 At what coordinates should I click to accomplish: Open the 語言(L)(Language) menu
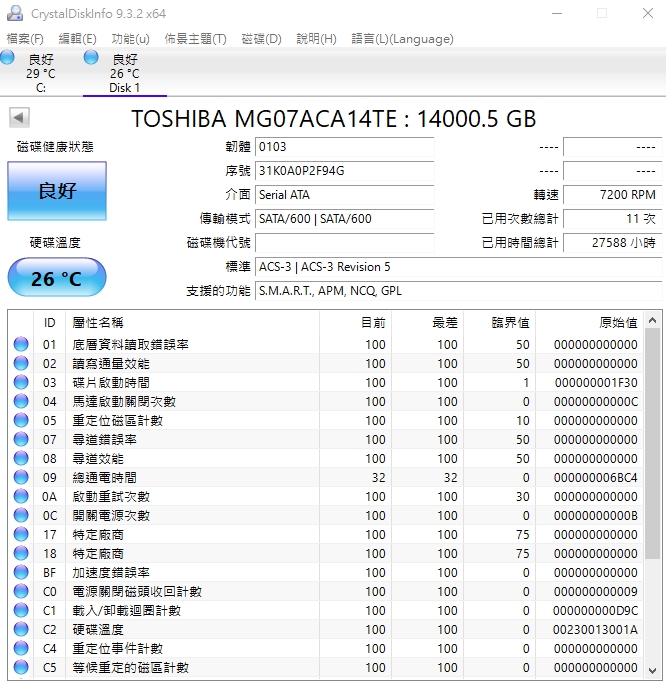[402, 39]
